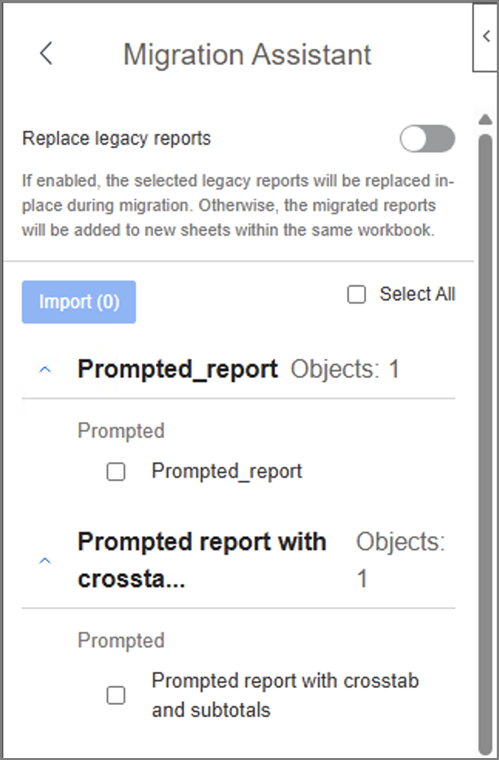Enable the Replace legacy reports toggle

coord(427,139)
